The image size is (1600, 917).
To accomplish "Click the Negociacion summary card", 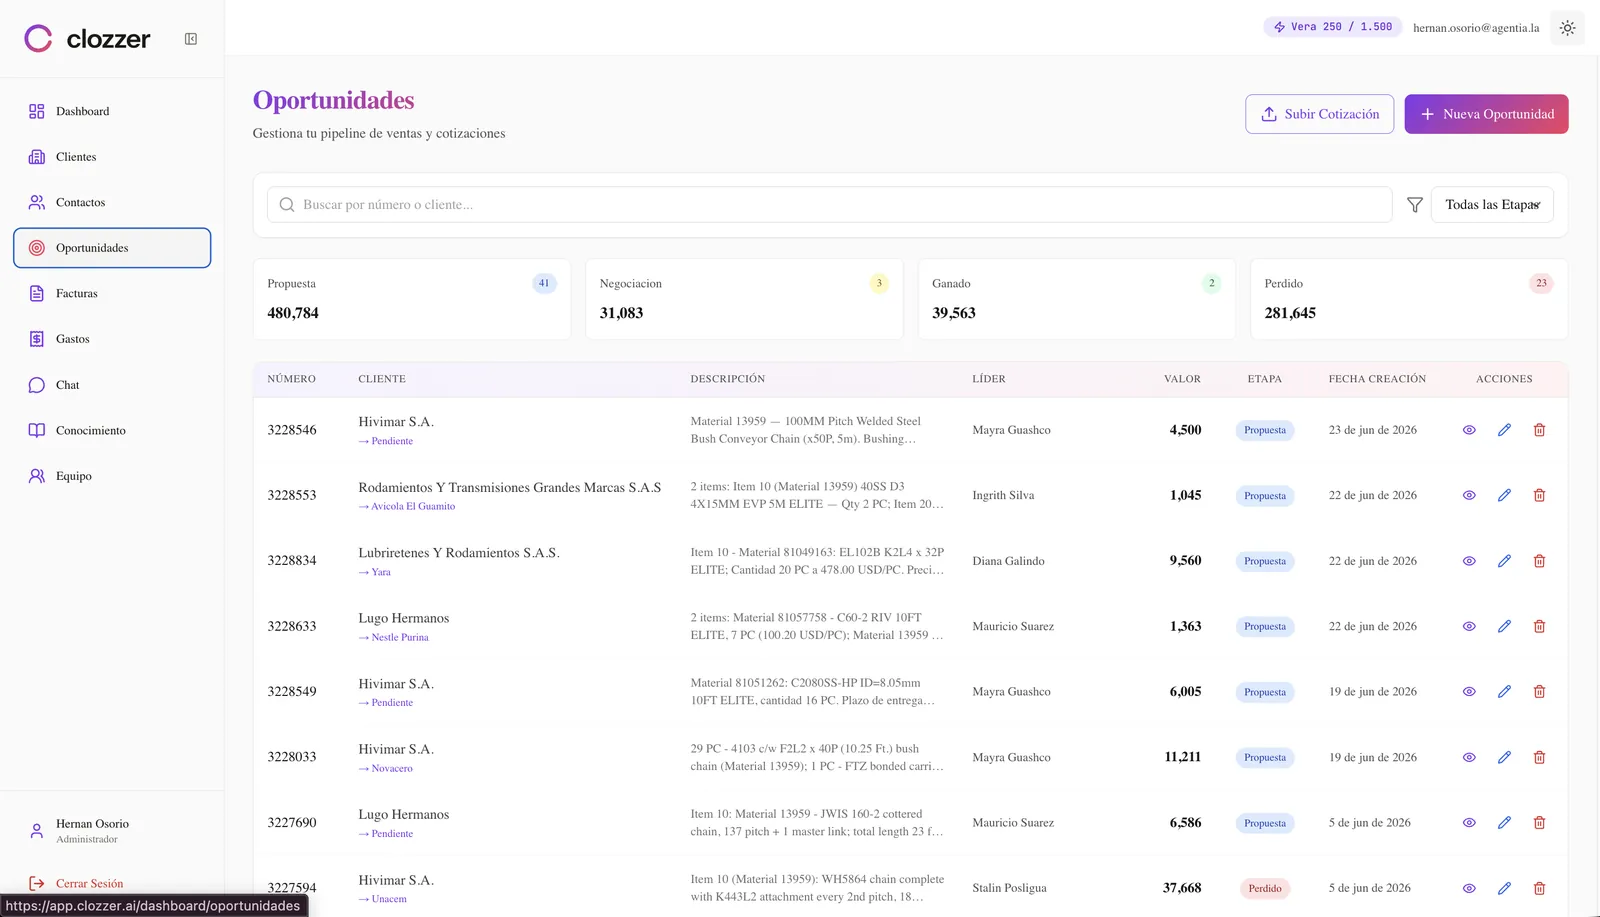I will click(x=744, y=299).
